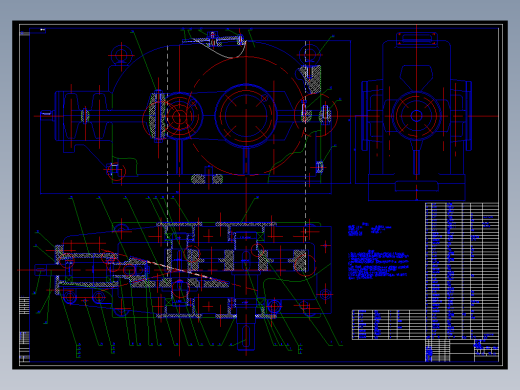Click the inspection cover on top of the housing

pos(214,40)
